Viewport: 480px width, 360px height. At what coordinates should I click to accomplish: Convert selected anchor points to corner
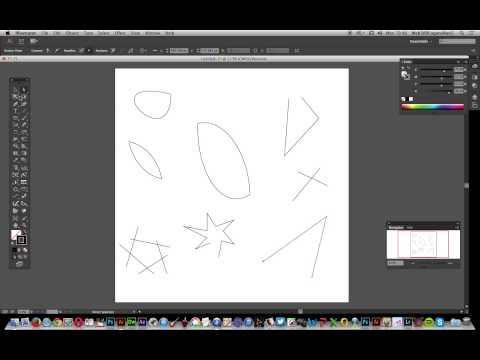(48, 51)
